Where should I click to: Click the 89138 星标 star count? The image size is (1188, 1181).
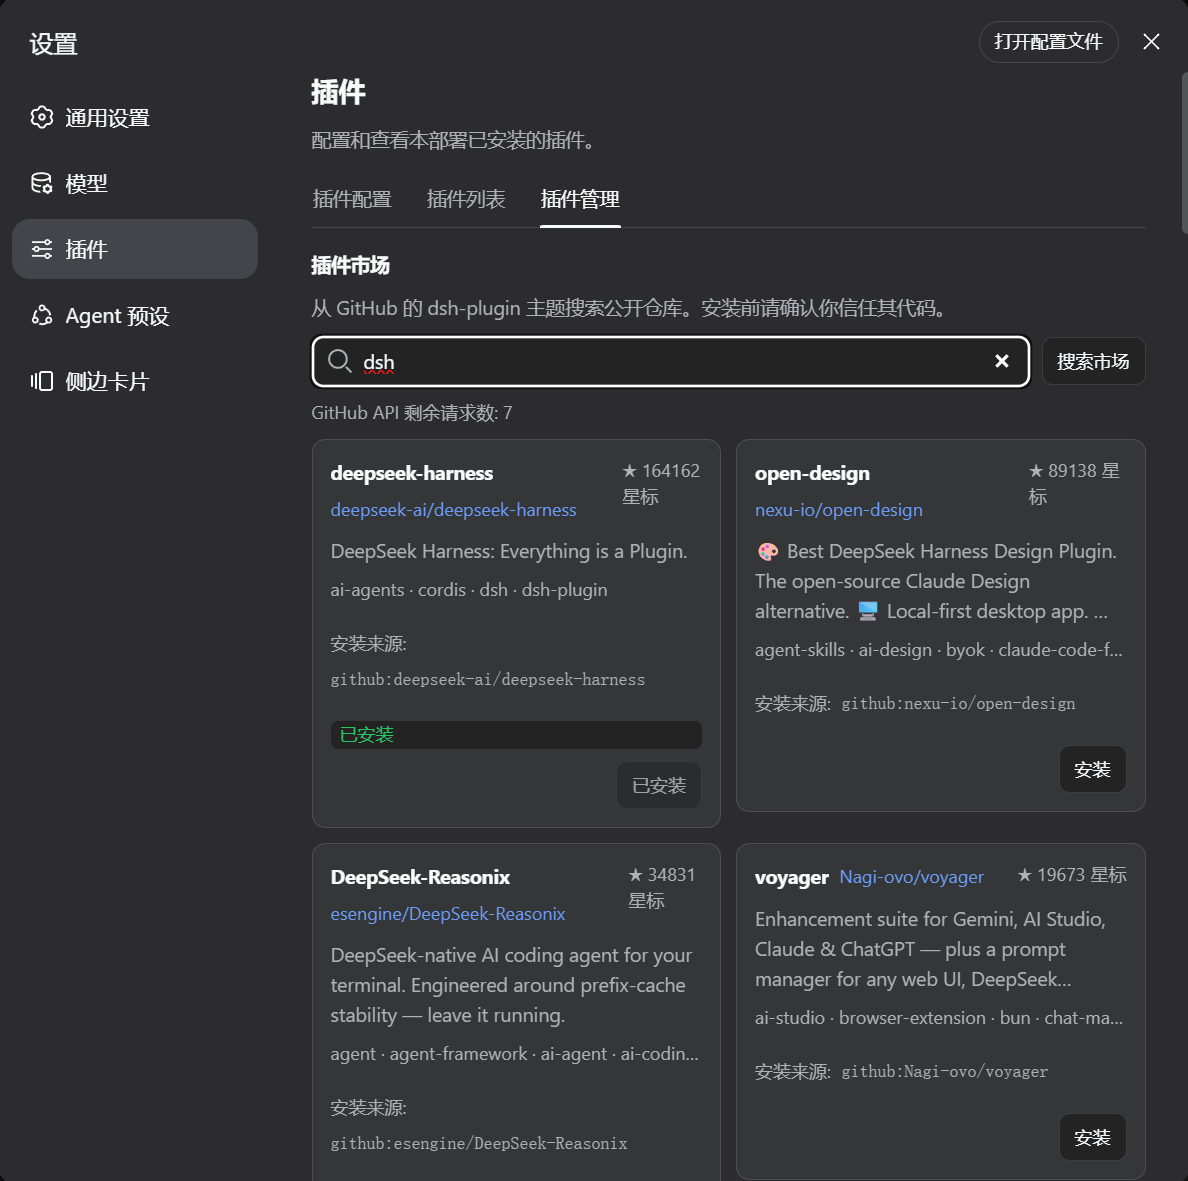tap(1074, 483)
